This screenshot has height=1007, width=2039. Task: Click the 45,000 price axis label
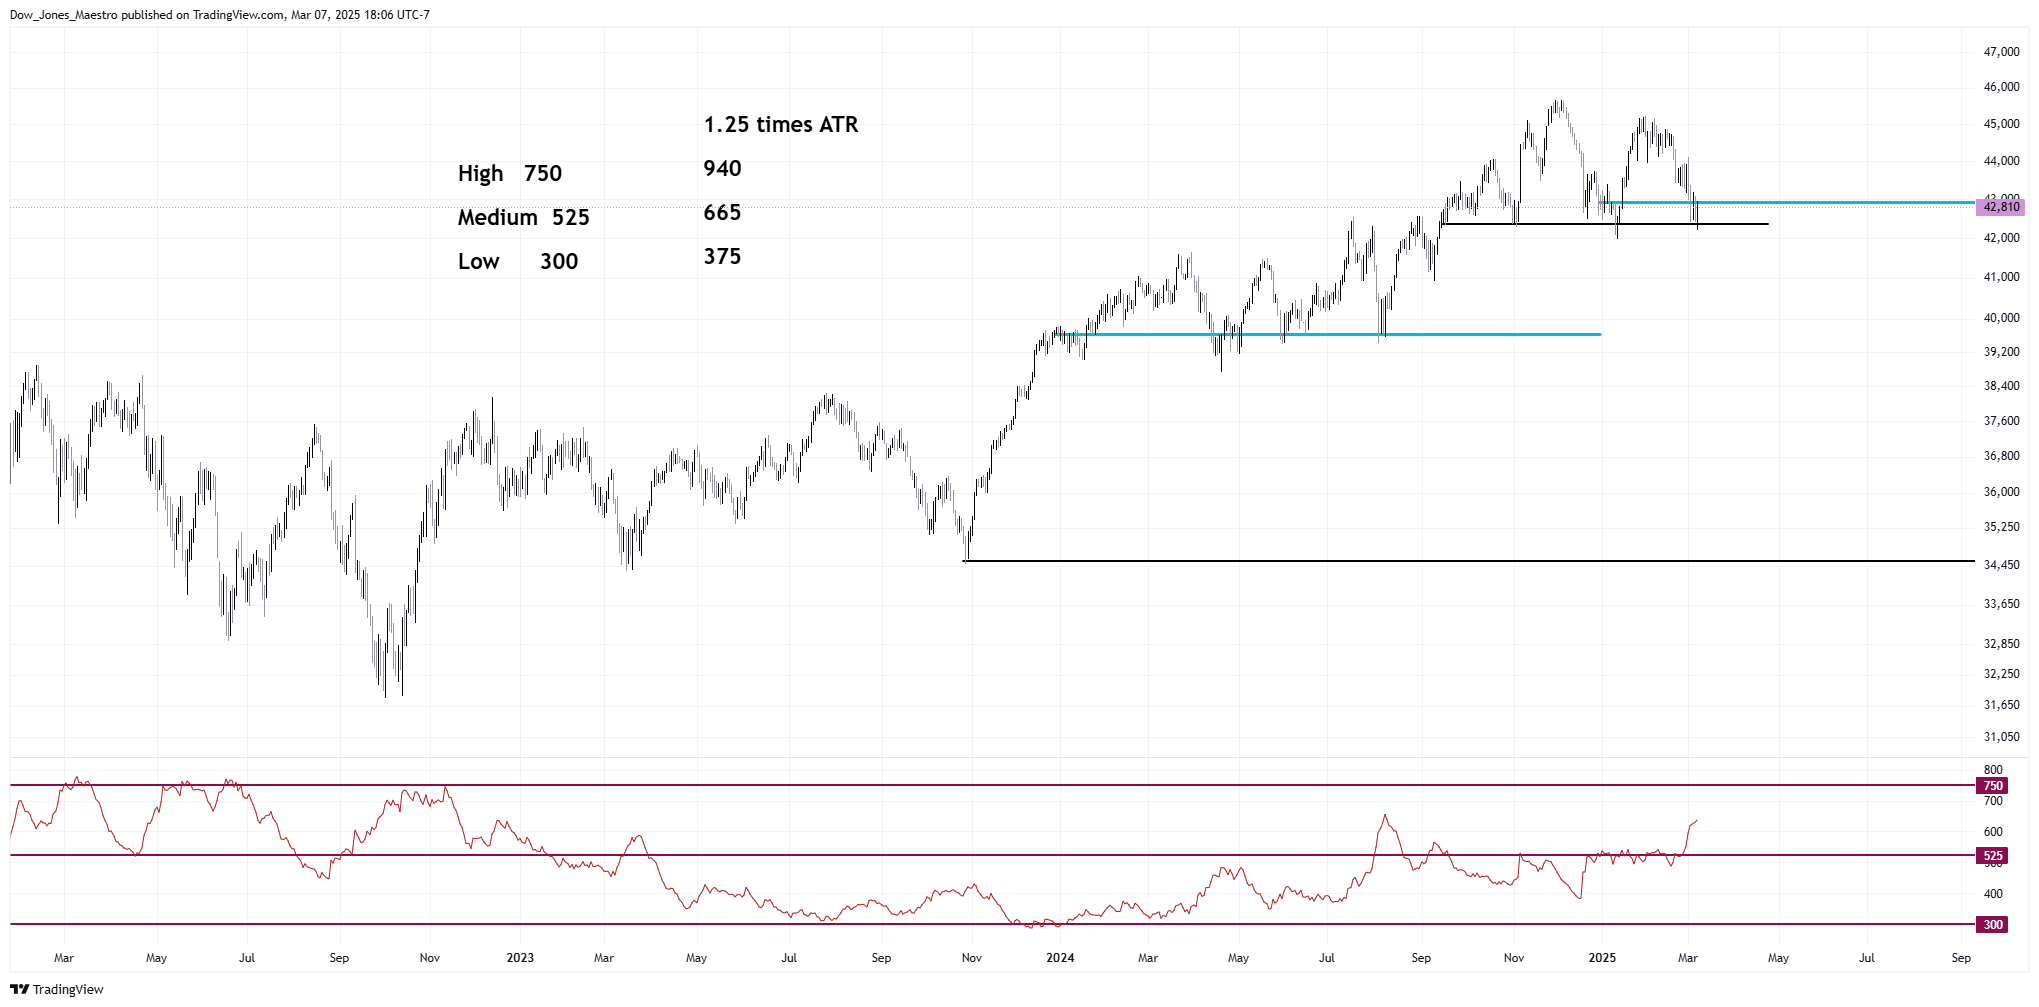pyautogui.click(x=2001, y=125)
